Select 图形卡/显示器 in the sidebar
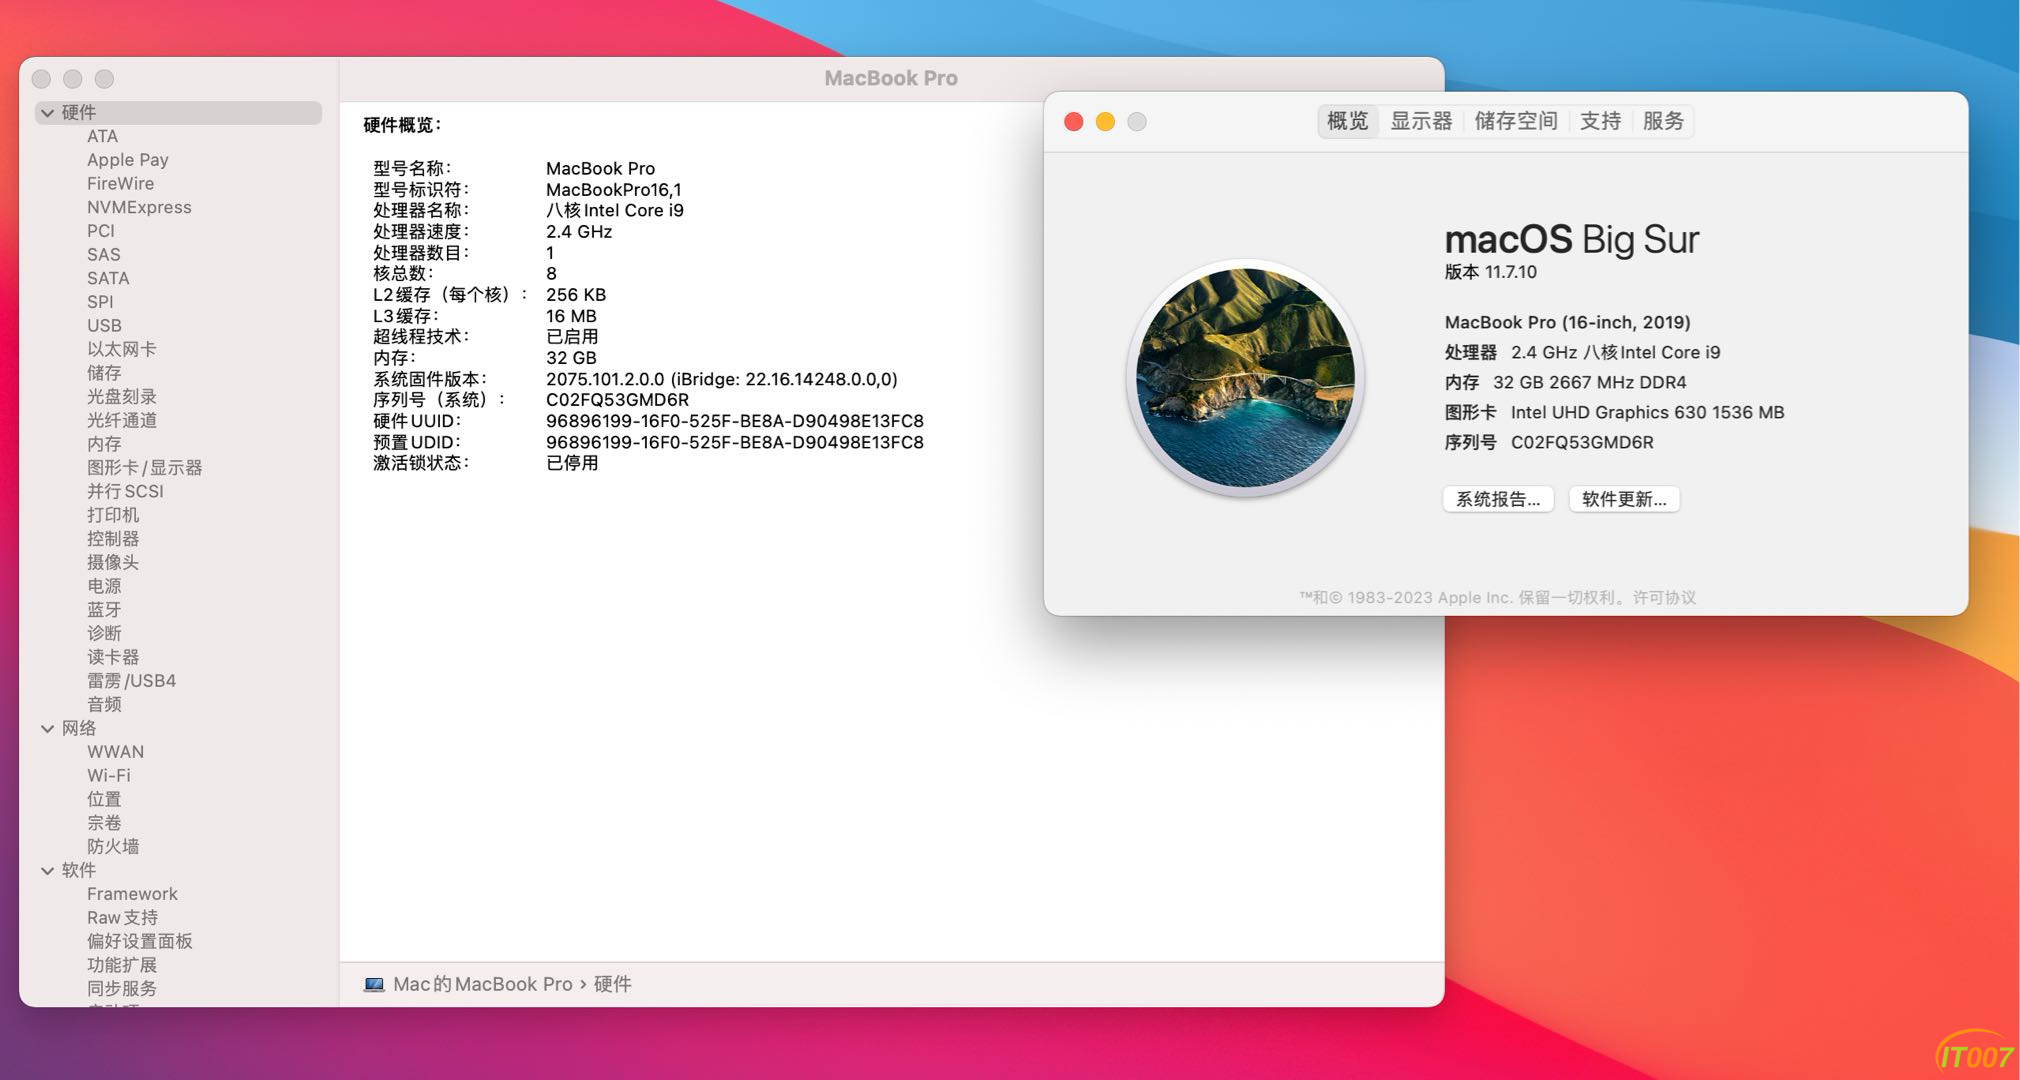 click(x=144, y=467)
